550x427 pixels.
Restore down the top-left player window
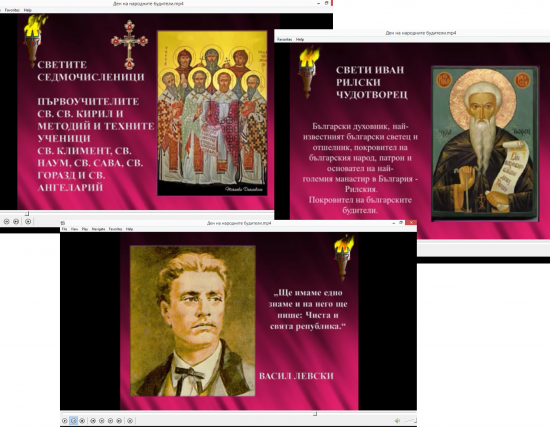tap(326, 3)
